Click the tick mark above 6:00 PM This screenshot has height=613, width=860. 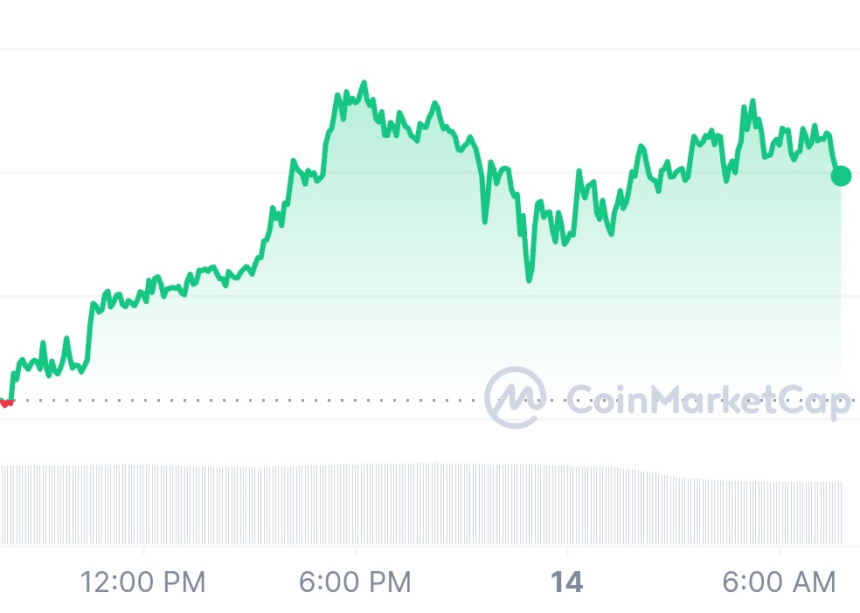click(x=356, y=551)
